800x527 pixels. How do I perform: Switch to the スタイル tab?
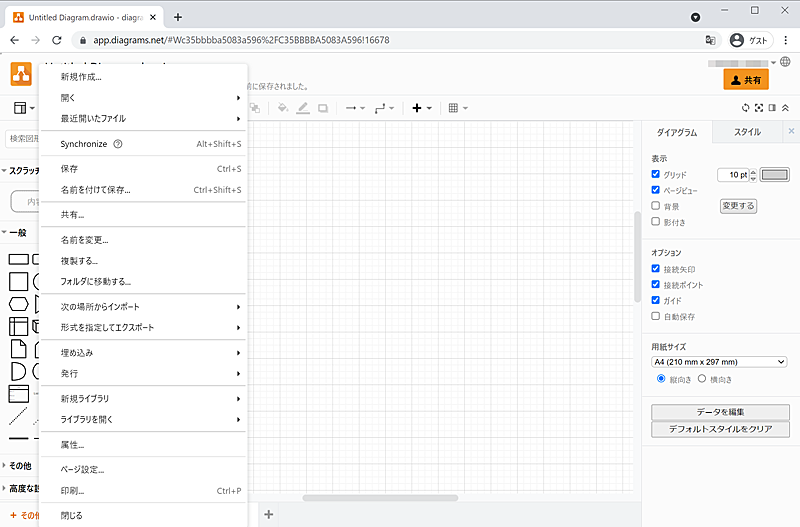747,132
